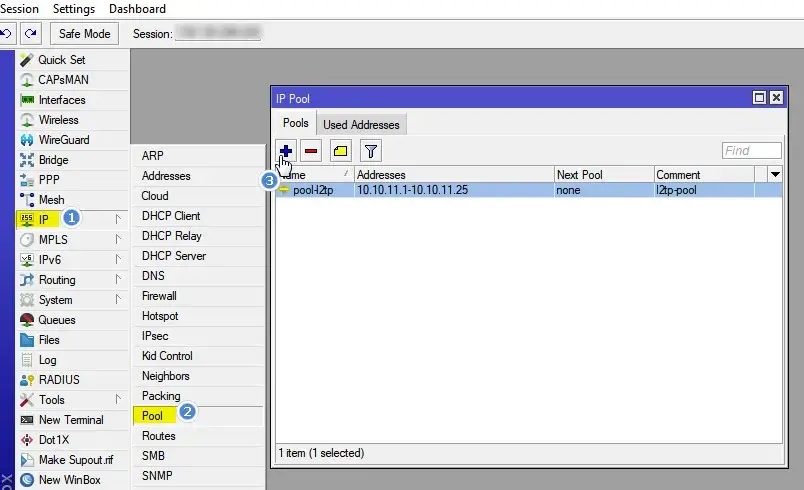
Task: Click the Queues tree icon
Action: pos(27,320)
